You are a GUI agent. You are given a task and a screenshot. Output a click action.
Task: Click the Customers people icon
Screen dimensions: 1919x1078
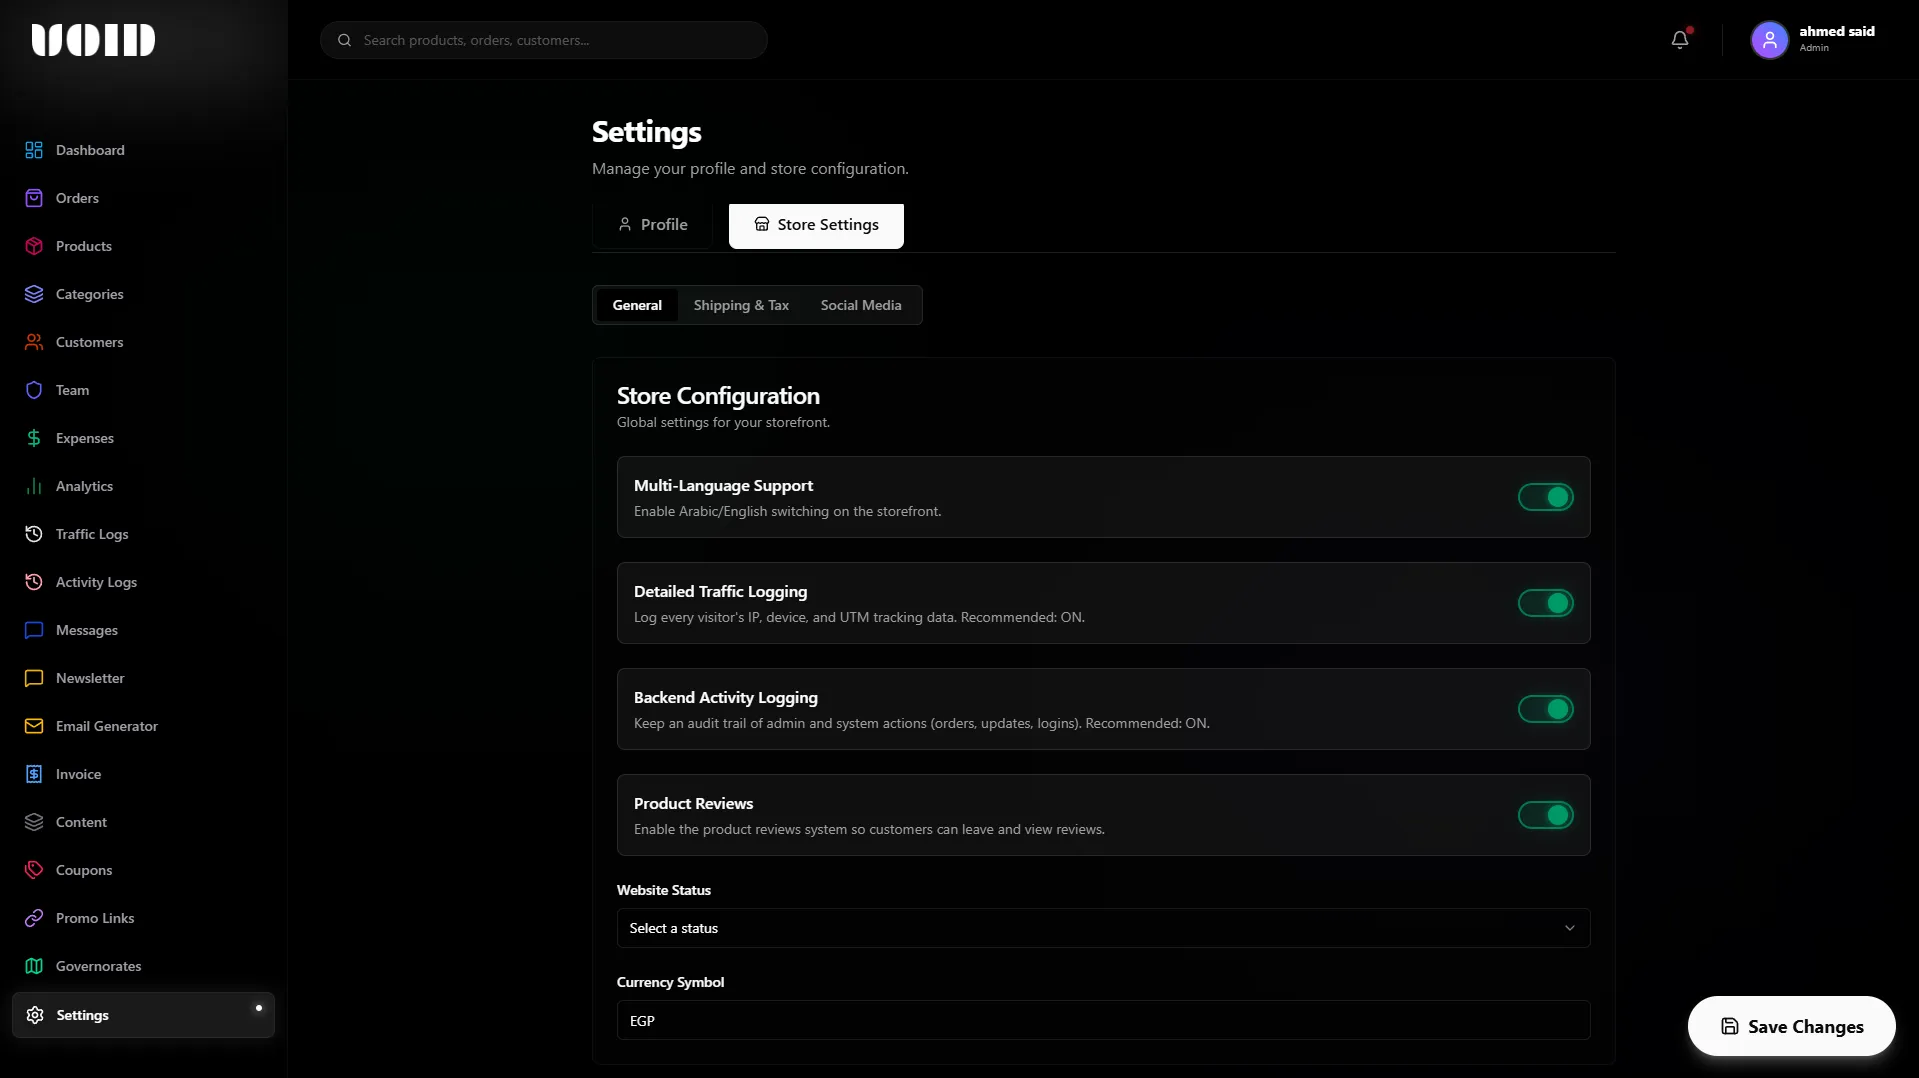[x=34, y=342]
